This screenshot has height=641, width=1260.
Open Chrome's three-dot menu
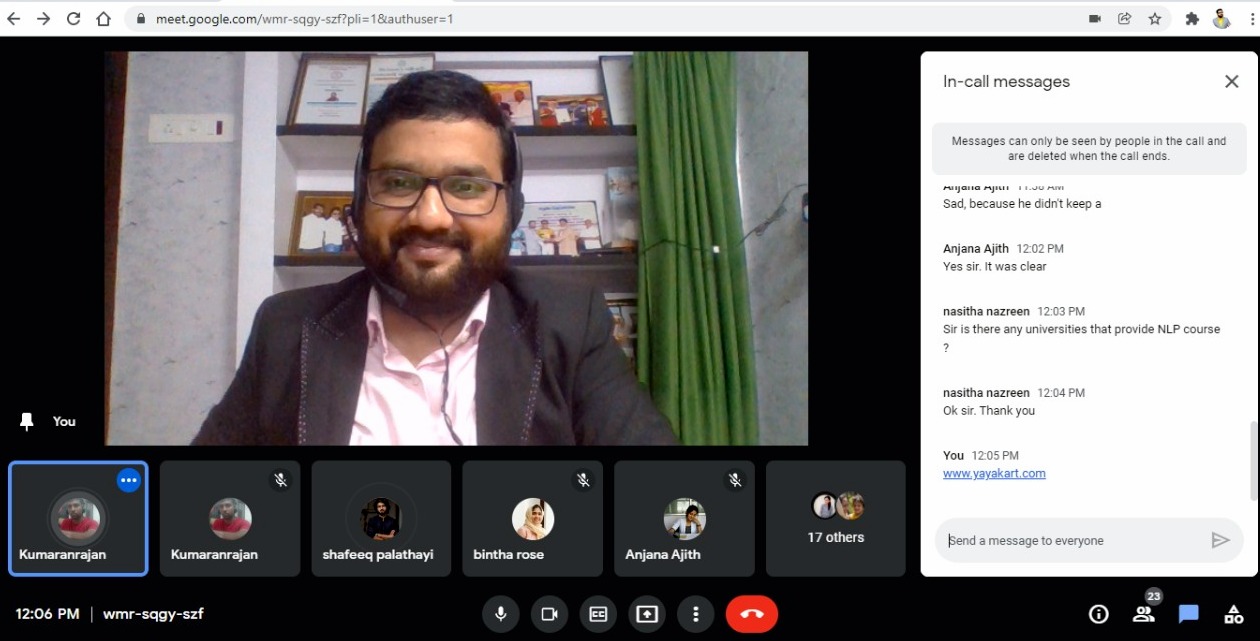pos(1251,18)
